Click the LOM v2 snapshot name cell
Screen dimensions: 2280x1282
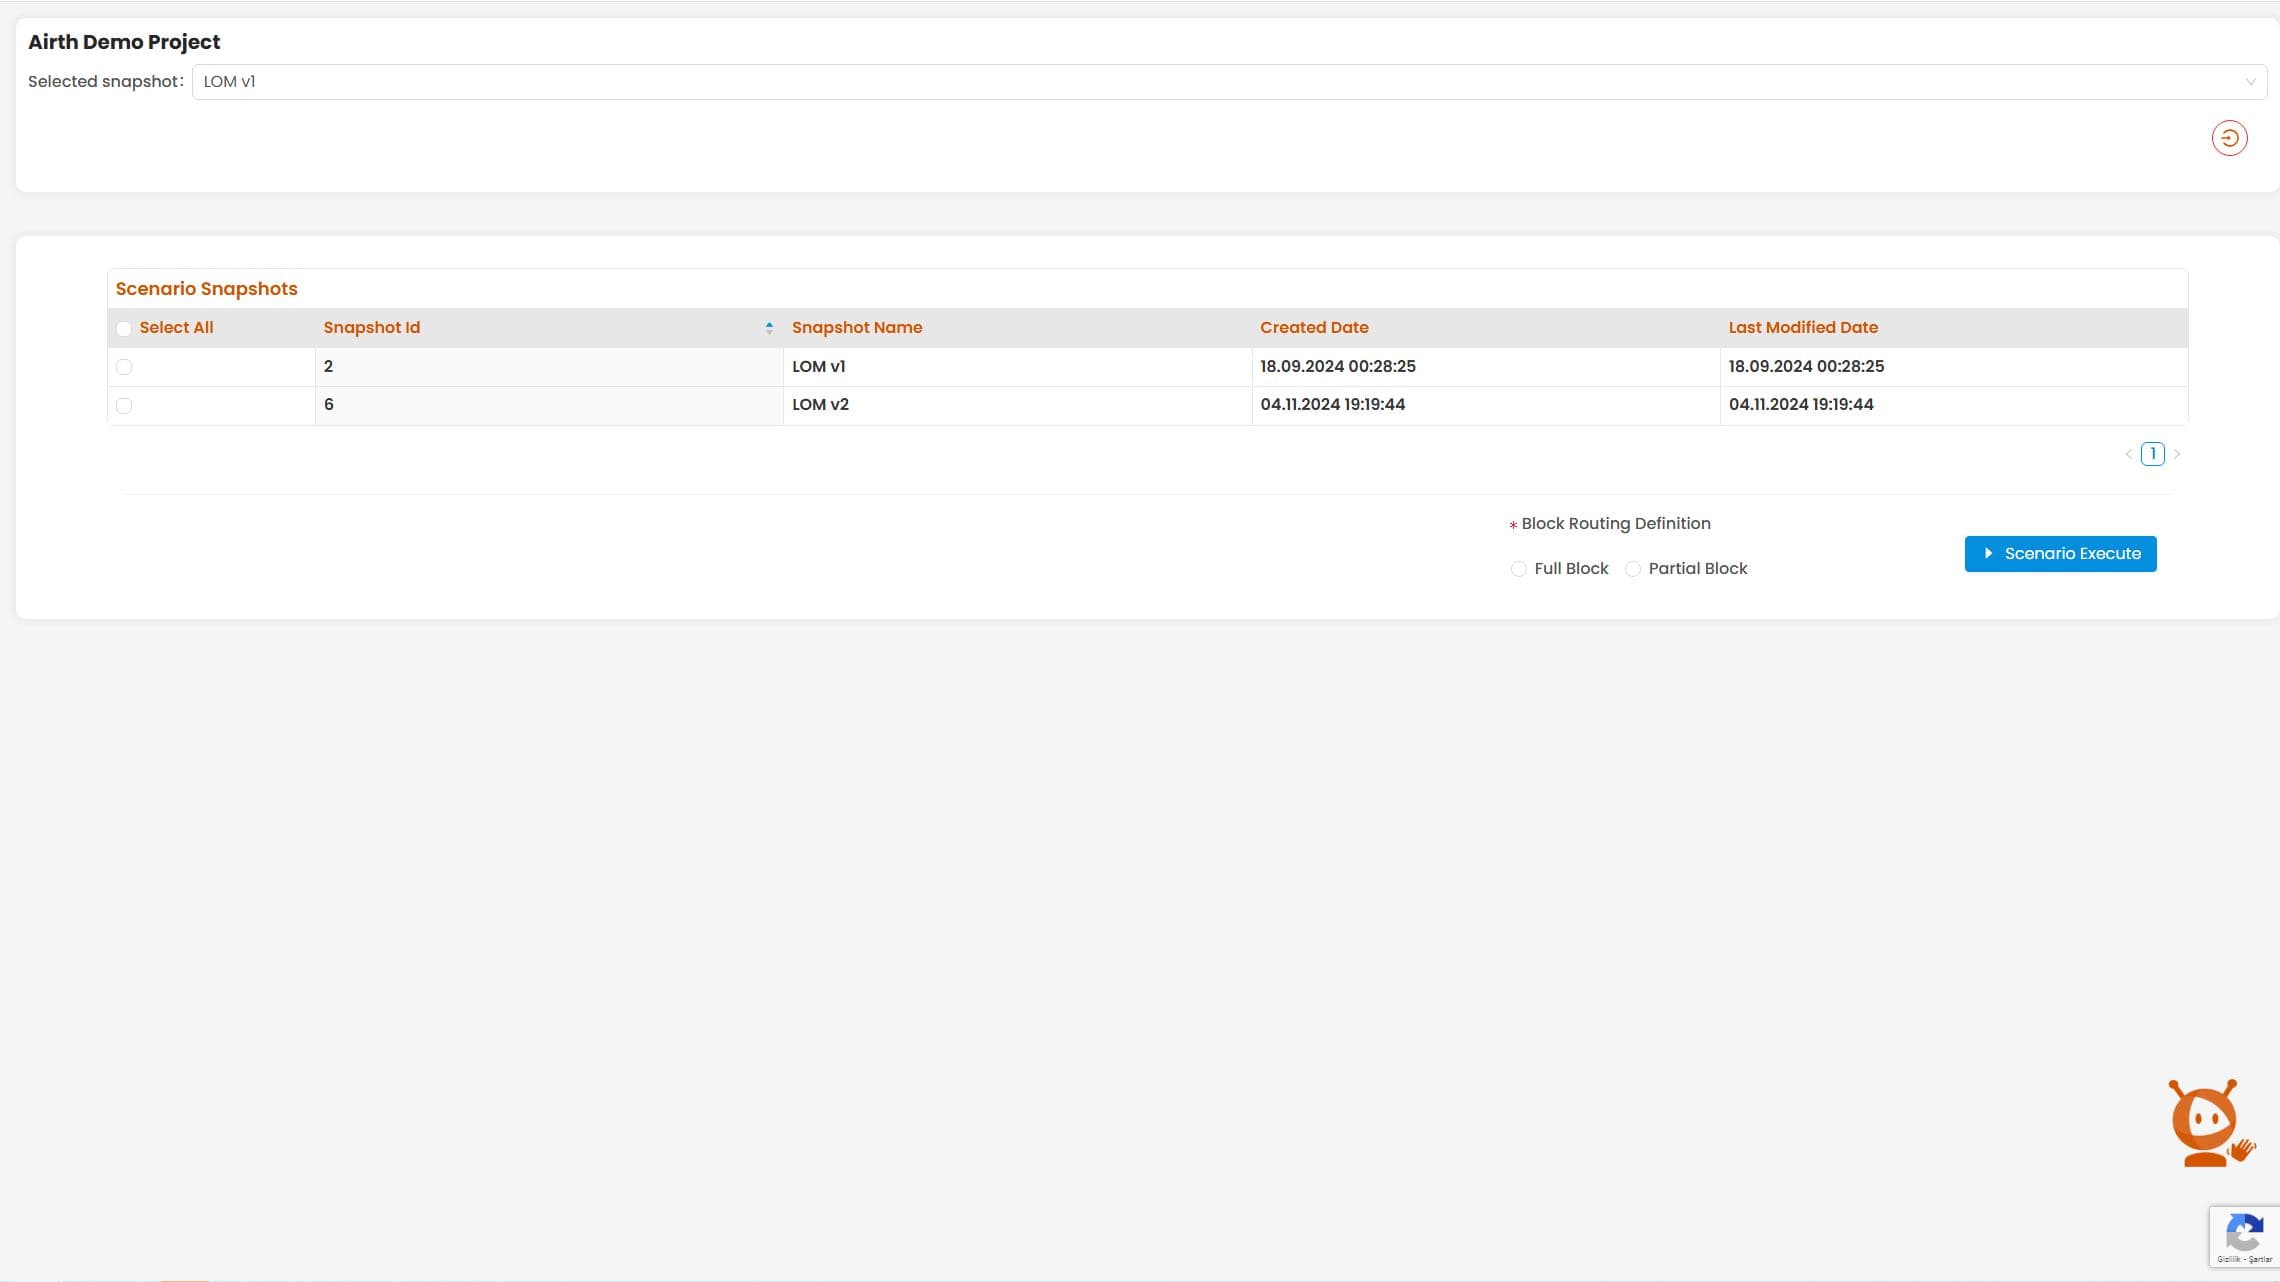coord(820,405)
